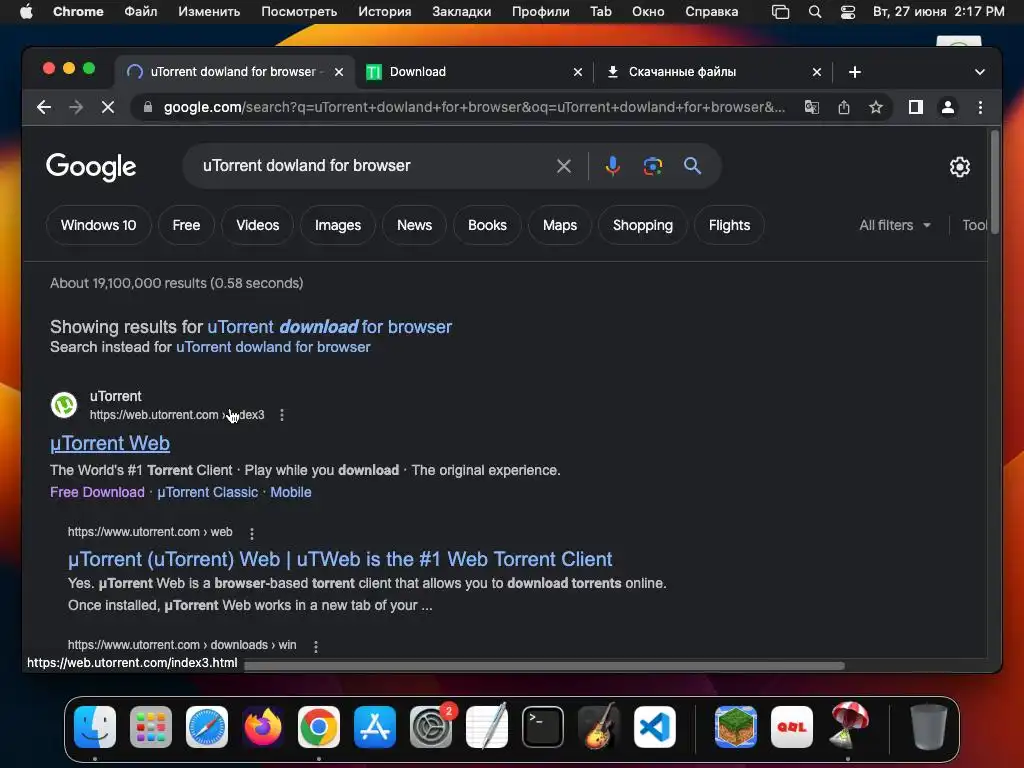Focus the Chrome address bar
Screen dimensions: 1024x768
(x=474, y=107)
